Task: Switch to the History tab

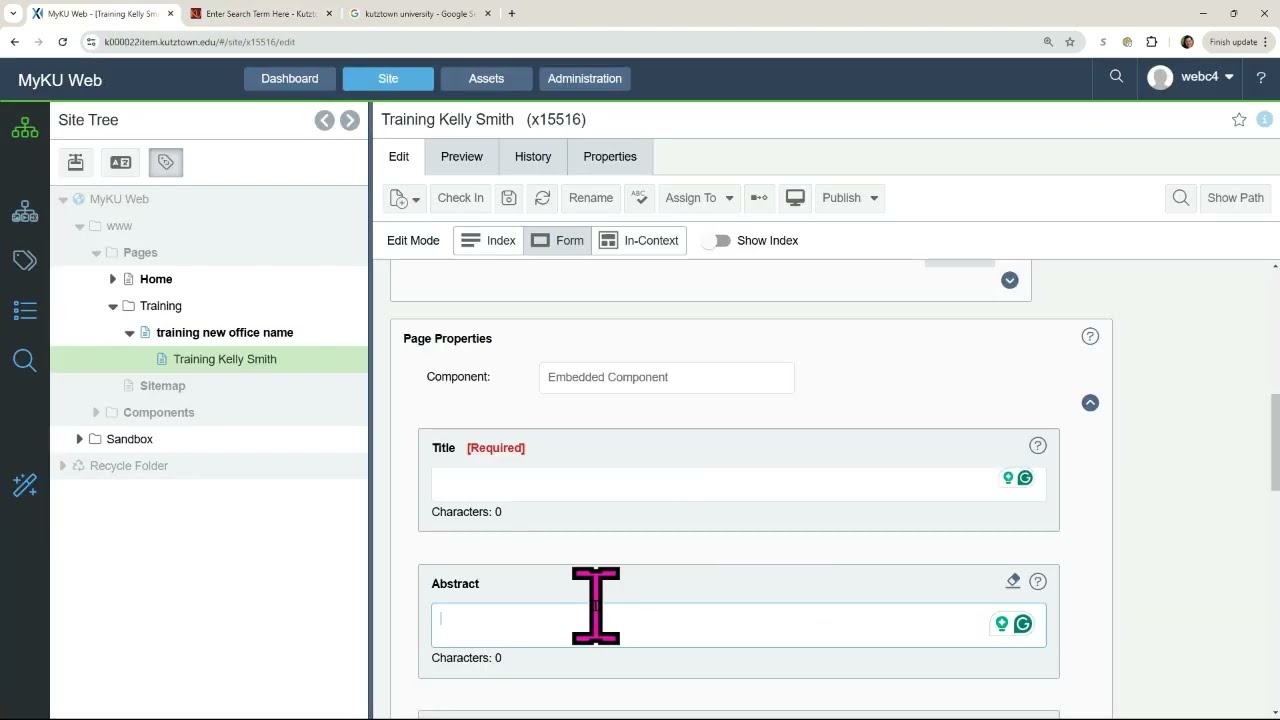Action: pyautogui.click(x=533, y=157)
